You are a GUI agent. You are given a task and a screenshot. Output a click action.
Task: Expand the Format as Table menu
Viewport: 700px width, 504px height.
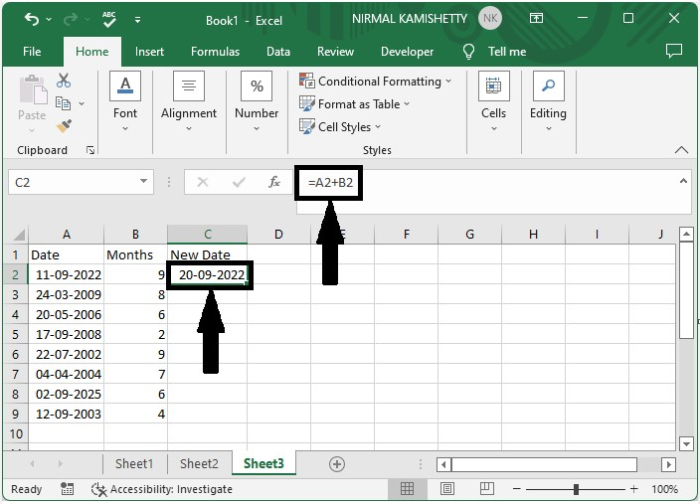pos(354,104)
